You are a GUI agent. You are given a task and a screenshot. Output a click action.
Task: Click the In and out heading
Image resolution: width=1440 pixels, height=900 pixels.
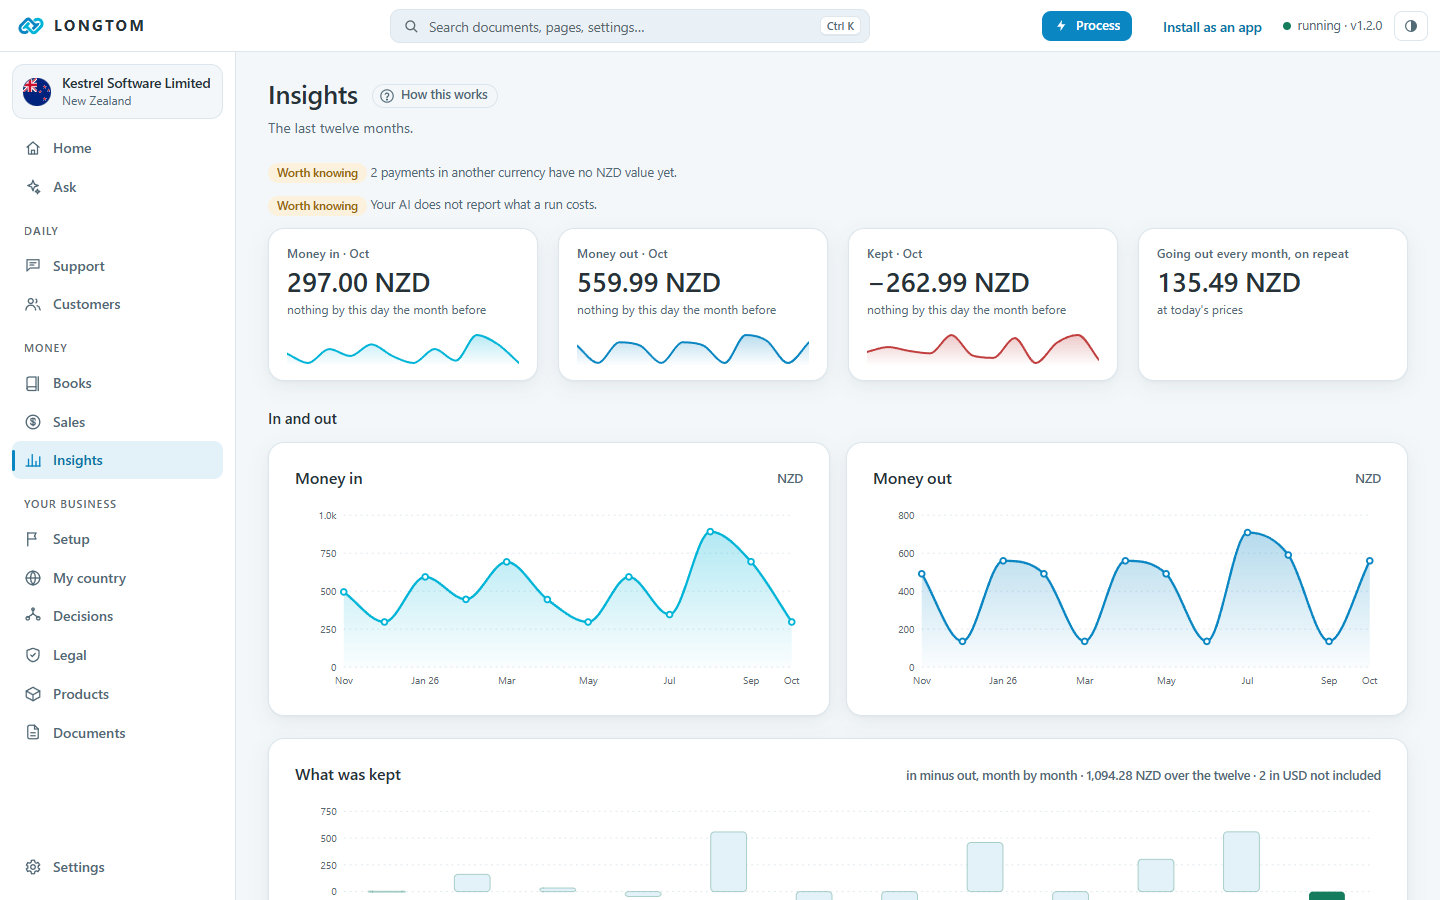(x=302, y=419)
